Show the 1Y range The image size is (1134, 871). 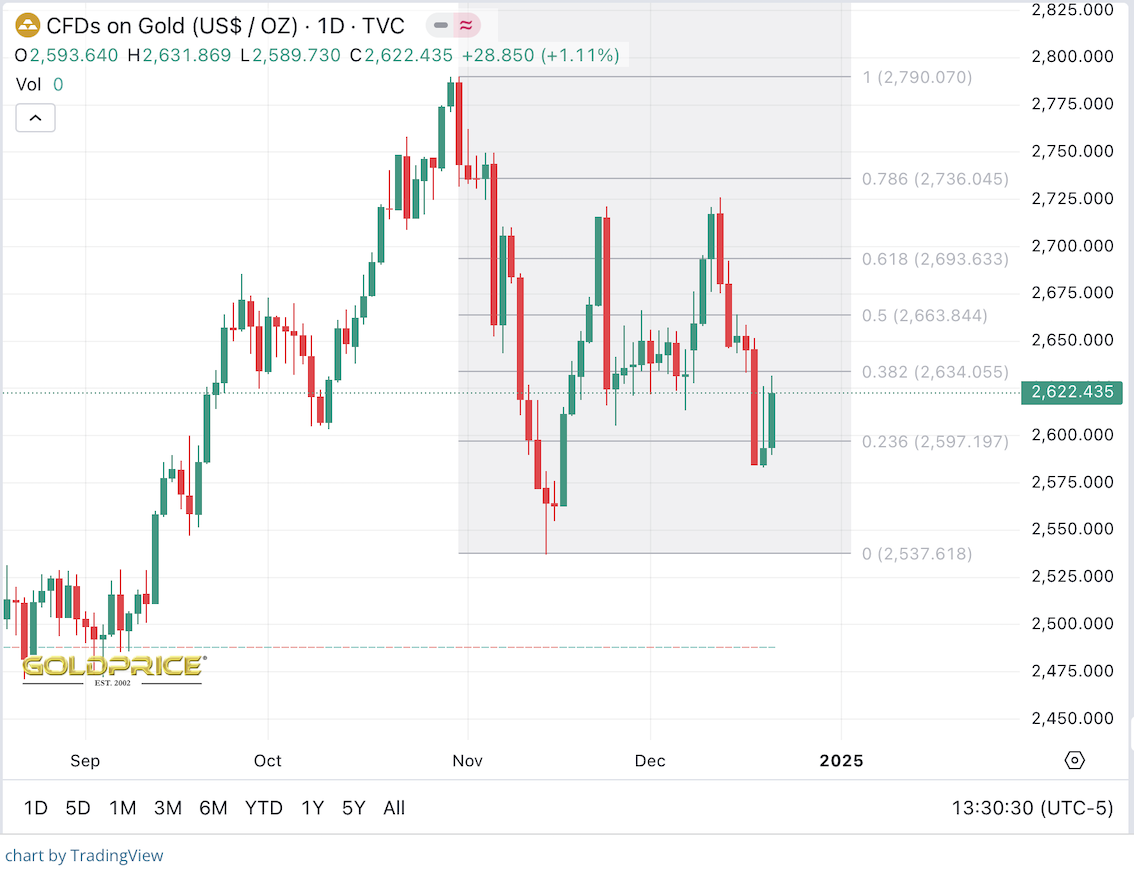point(312,808)
